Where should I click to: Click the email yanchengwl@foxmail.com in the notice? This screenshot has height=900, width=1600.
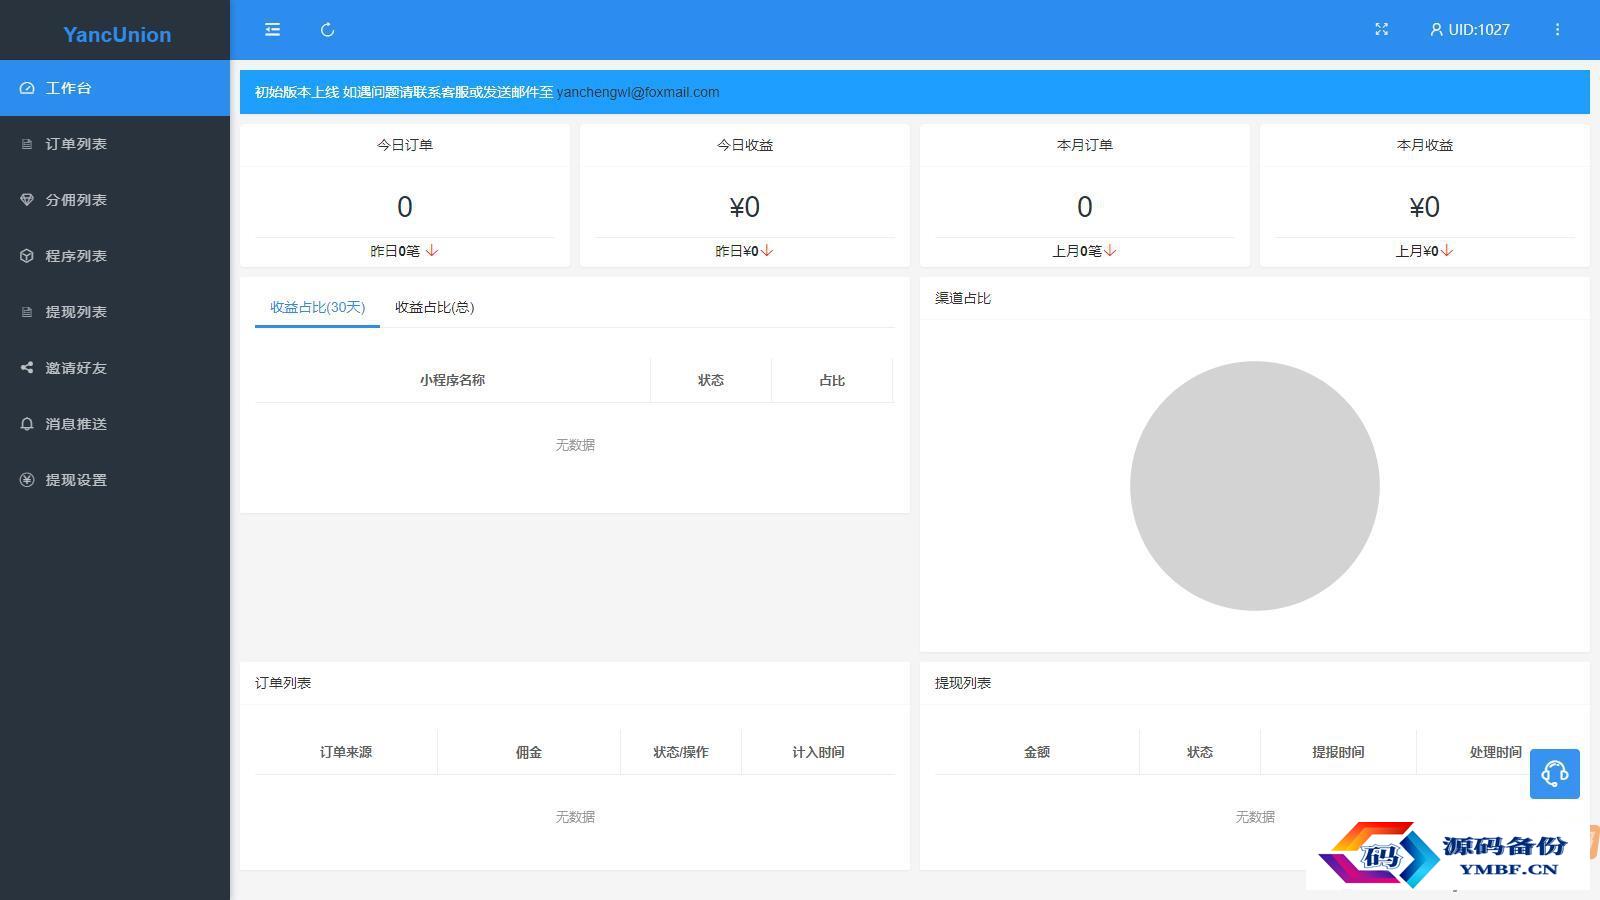(638, 92)
